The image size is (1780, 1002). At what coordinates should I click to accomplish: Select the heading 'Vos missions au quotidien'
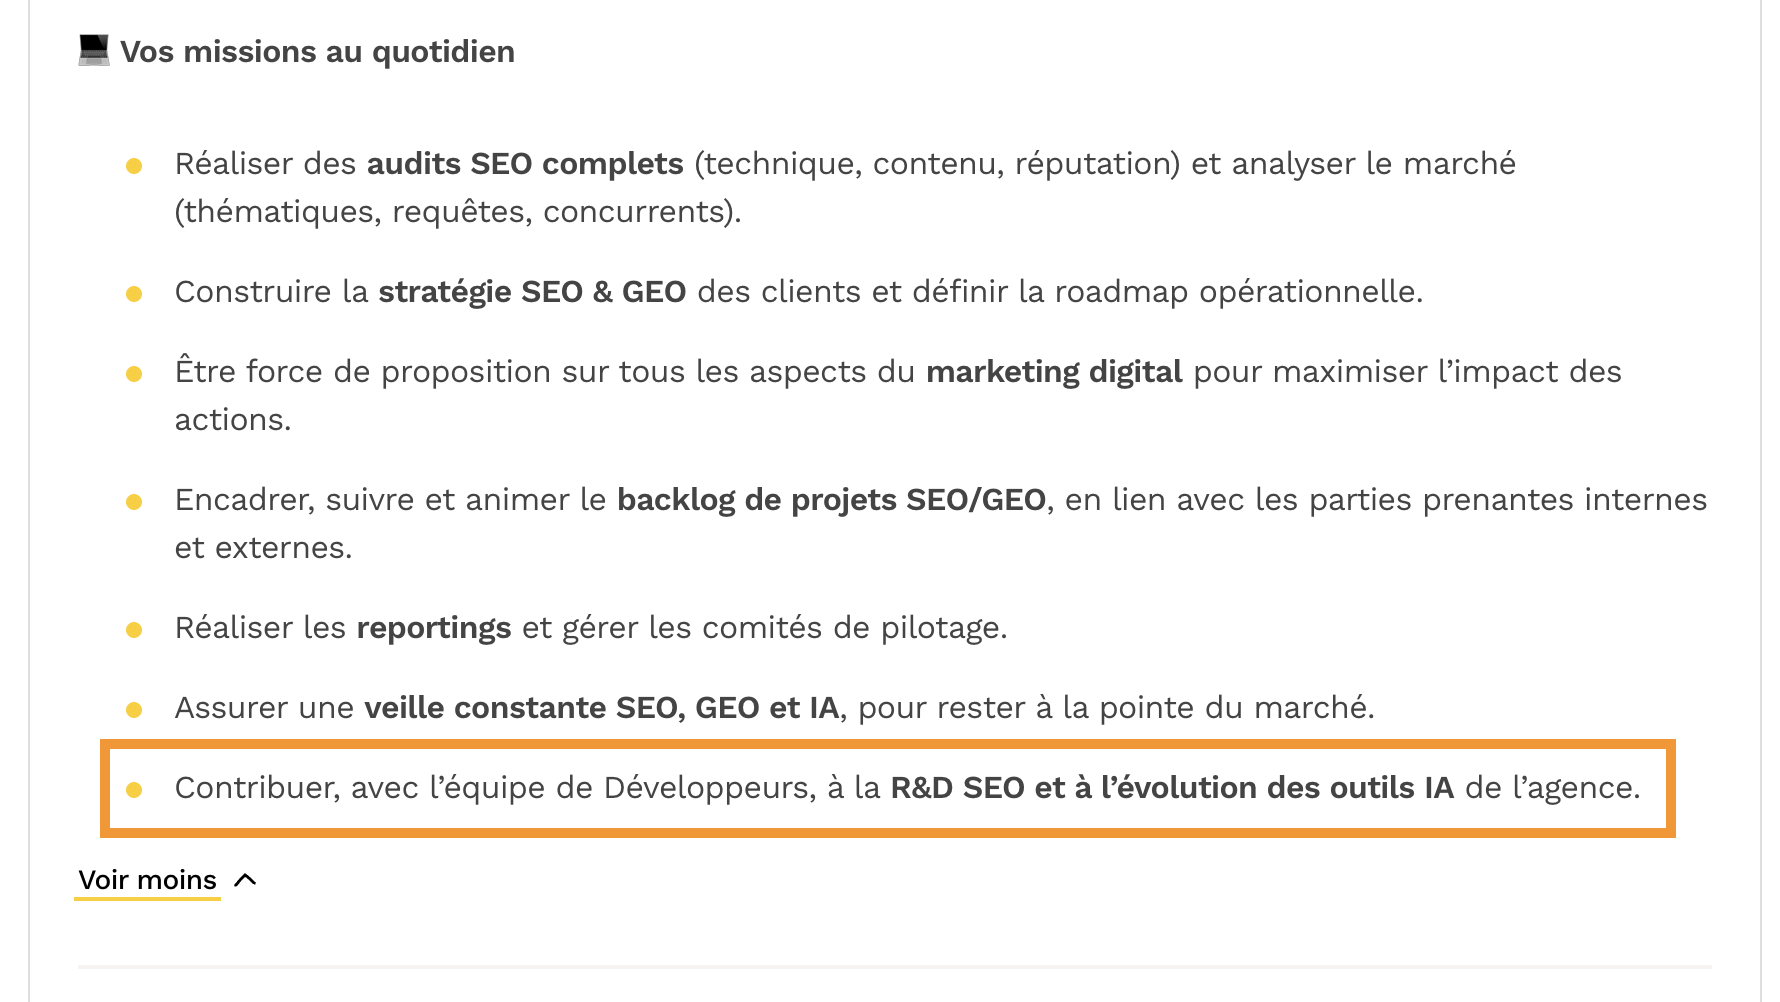click(x=317, y=50)
